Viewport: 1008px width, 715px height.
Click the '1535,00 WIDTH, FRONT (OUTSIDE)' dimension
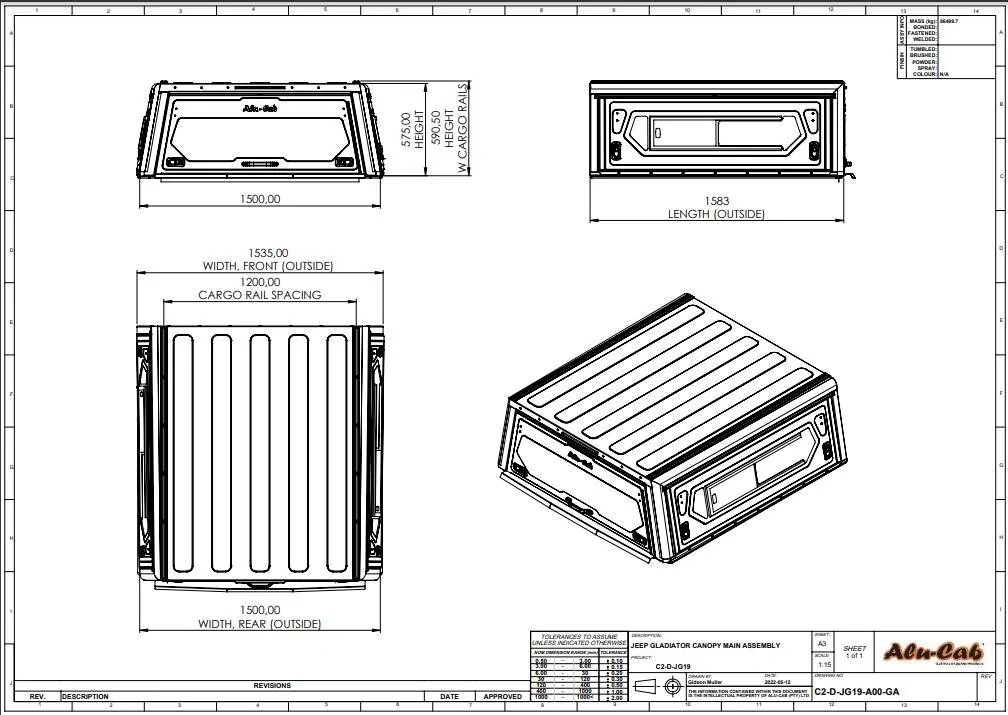[x=268, y=260]
